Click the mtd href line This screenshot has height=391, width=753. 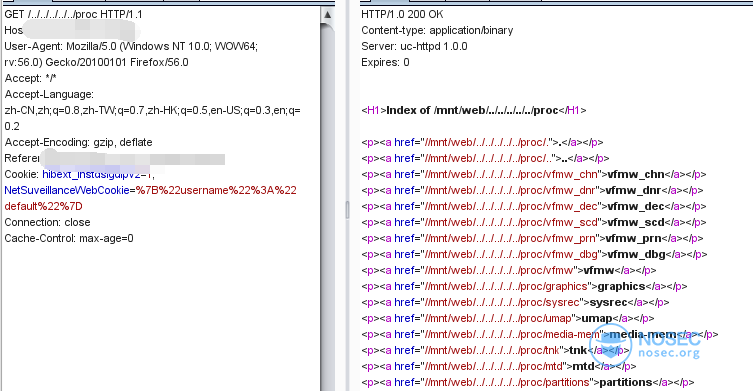[x=498, y=367]
